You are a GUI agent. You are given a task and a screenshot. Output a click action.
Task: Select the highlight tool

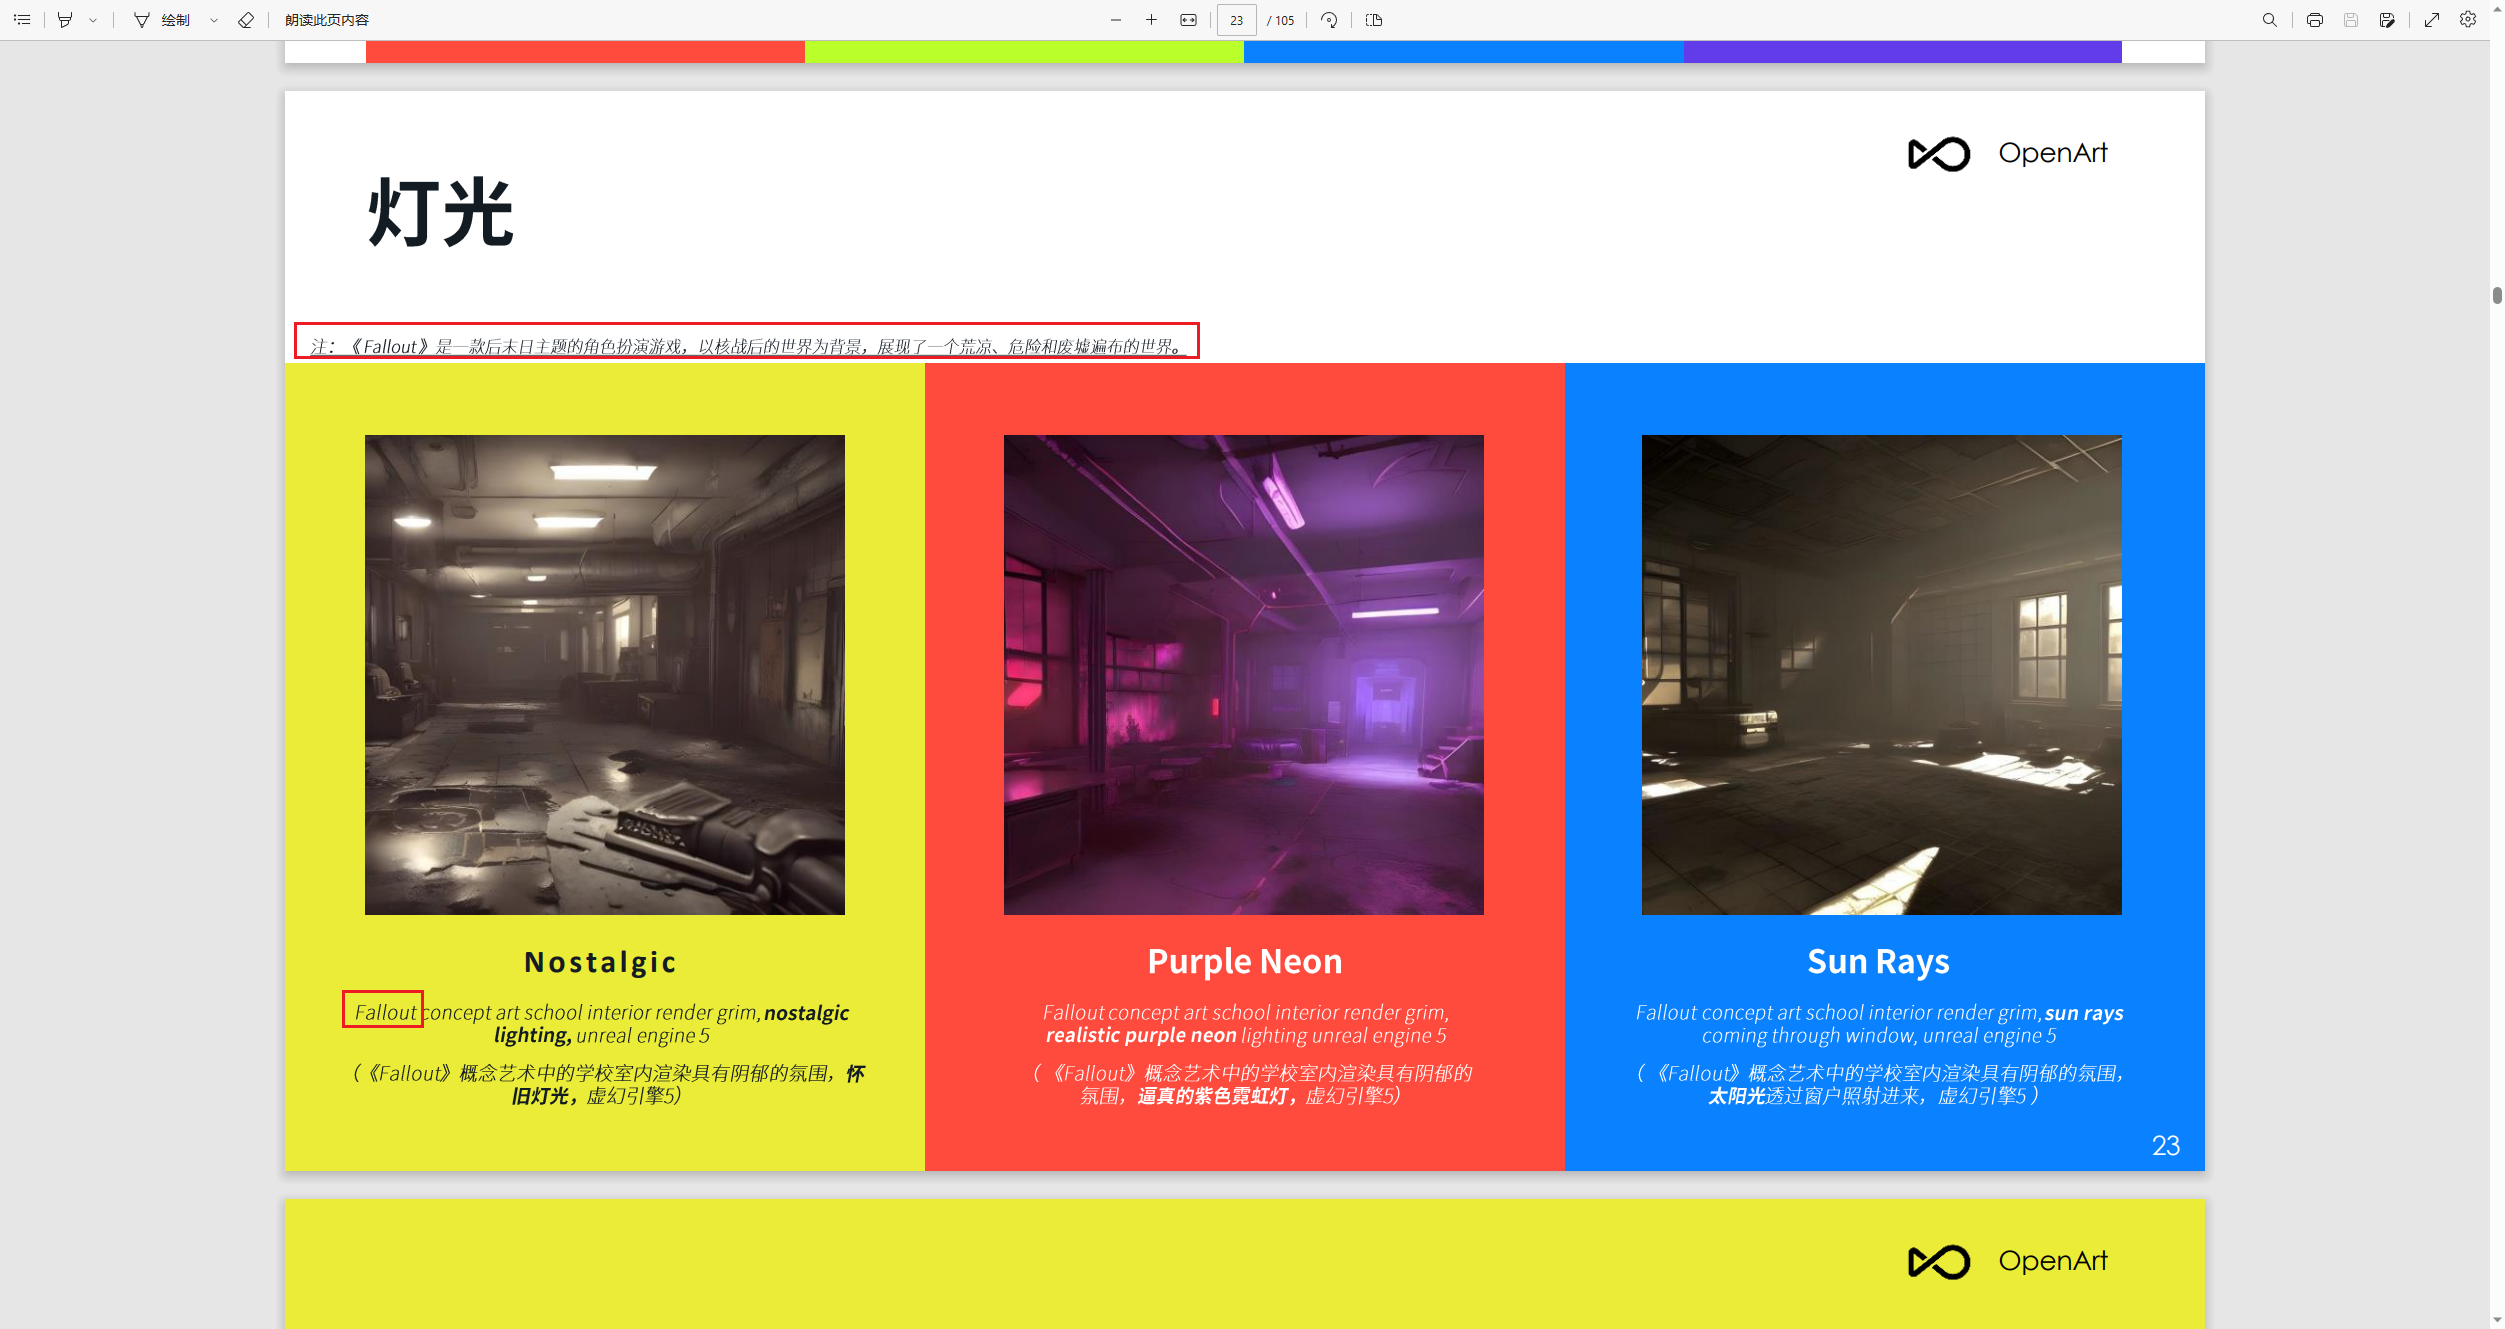coord(65,20)
